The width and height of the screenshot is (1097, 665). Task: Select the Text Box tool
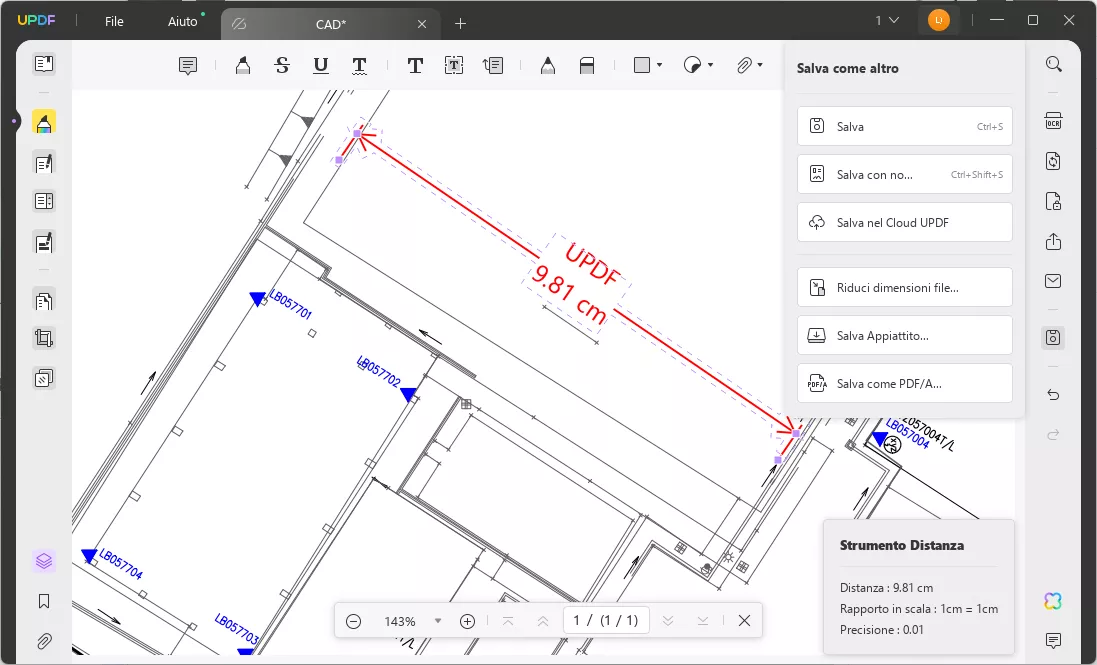[x=454, y=66]
